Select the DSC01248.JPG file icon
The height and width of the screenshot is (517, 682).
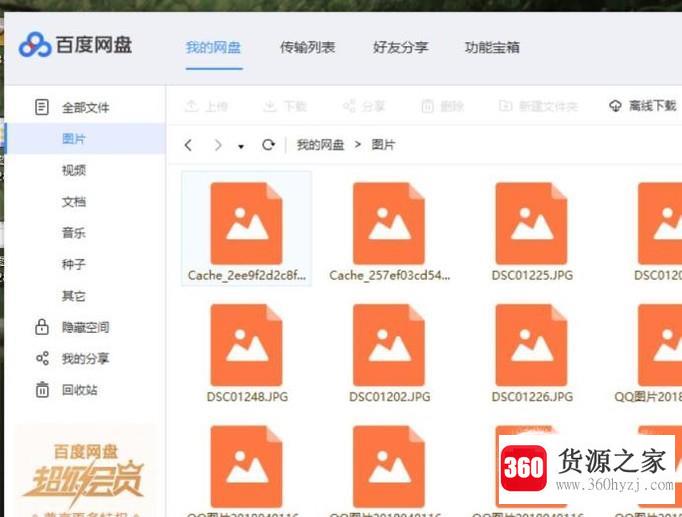[247, 345]
